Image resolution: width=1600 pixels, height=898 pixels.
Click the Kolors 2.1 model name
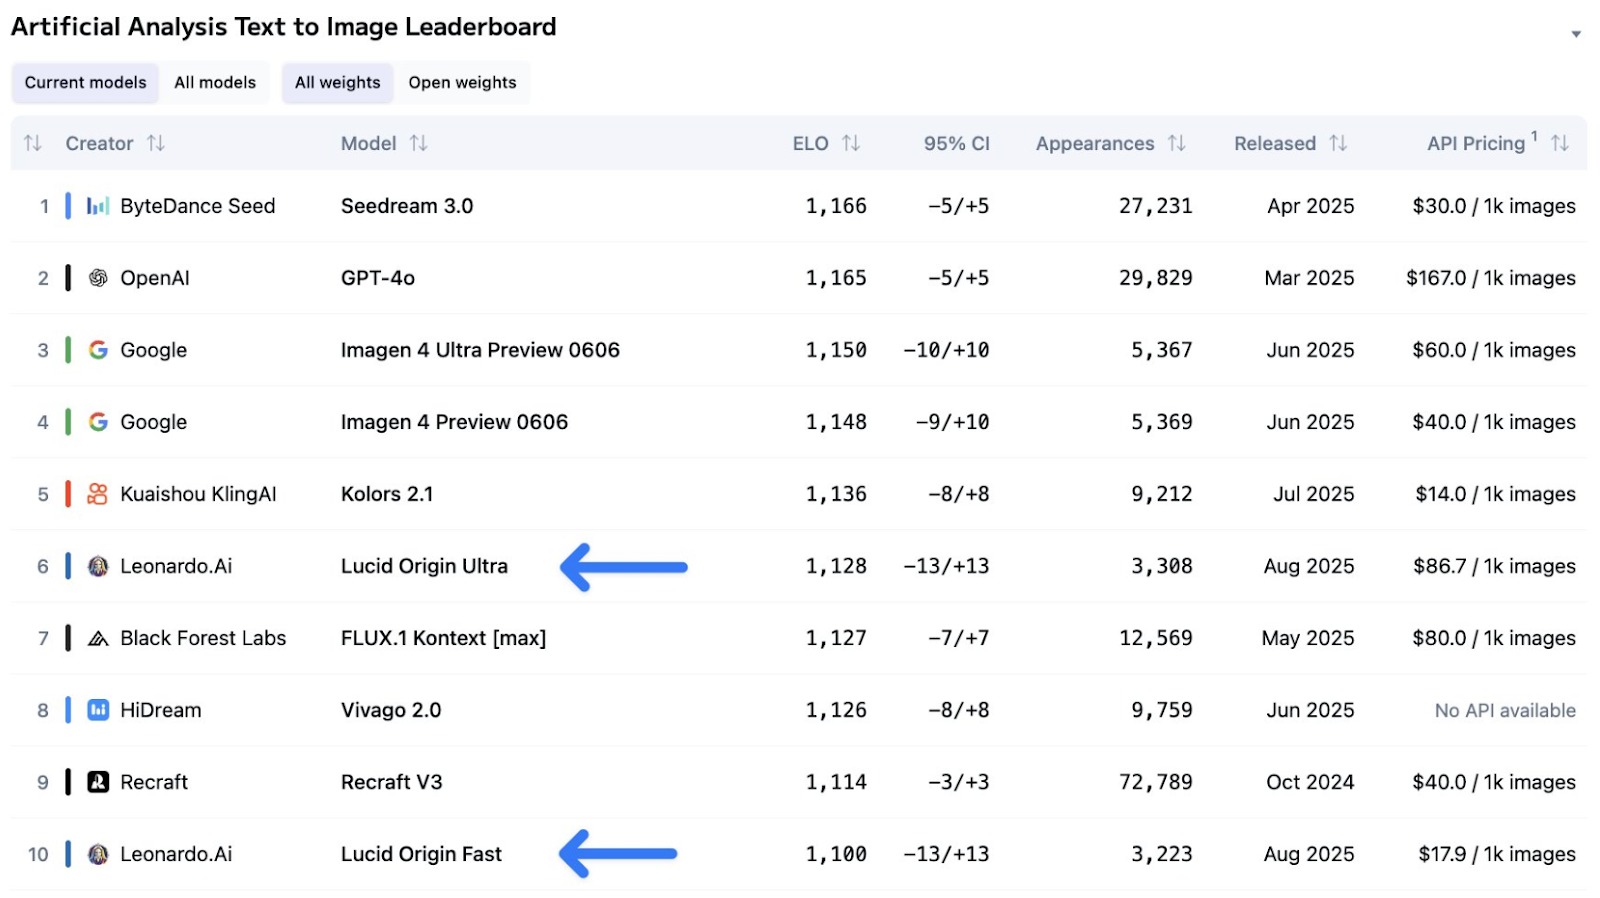[387, 494]
